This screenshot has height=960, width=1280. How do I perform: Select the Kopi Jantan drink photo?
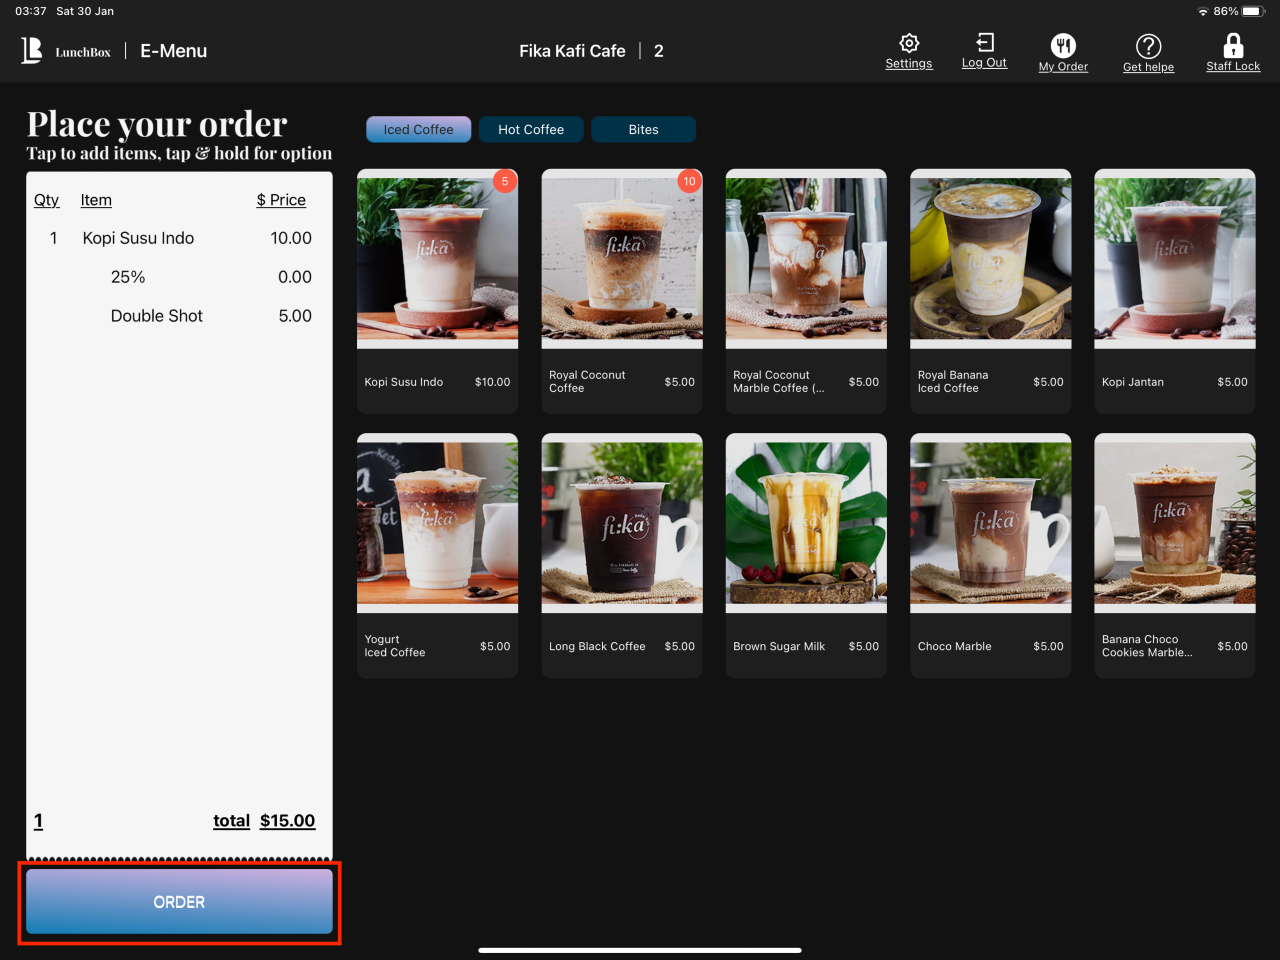(x=1175, y=259)
